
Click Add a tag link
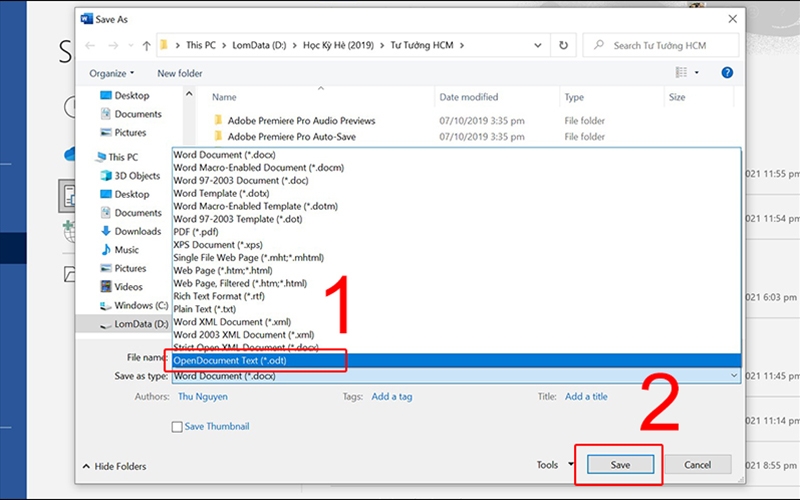point(391,396)
